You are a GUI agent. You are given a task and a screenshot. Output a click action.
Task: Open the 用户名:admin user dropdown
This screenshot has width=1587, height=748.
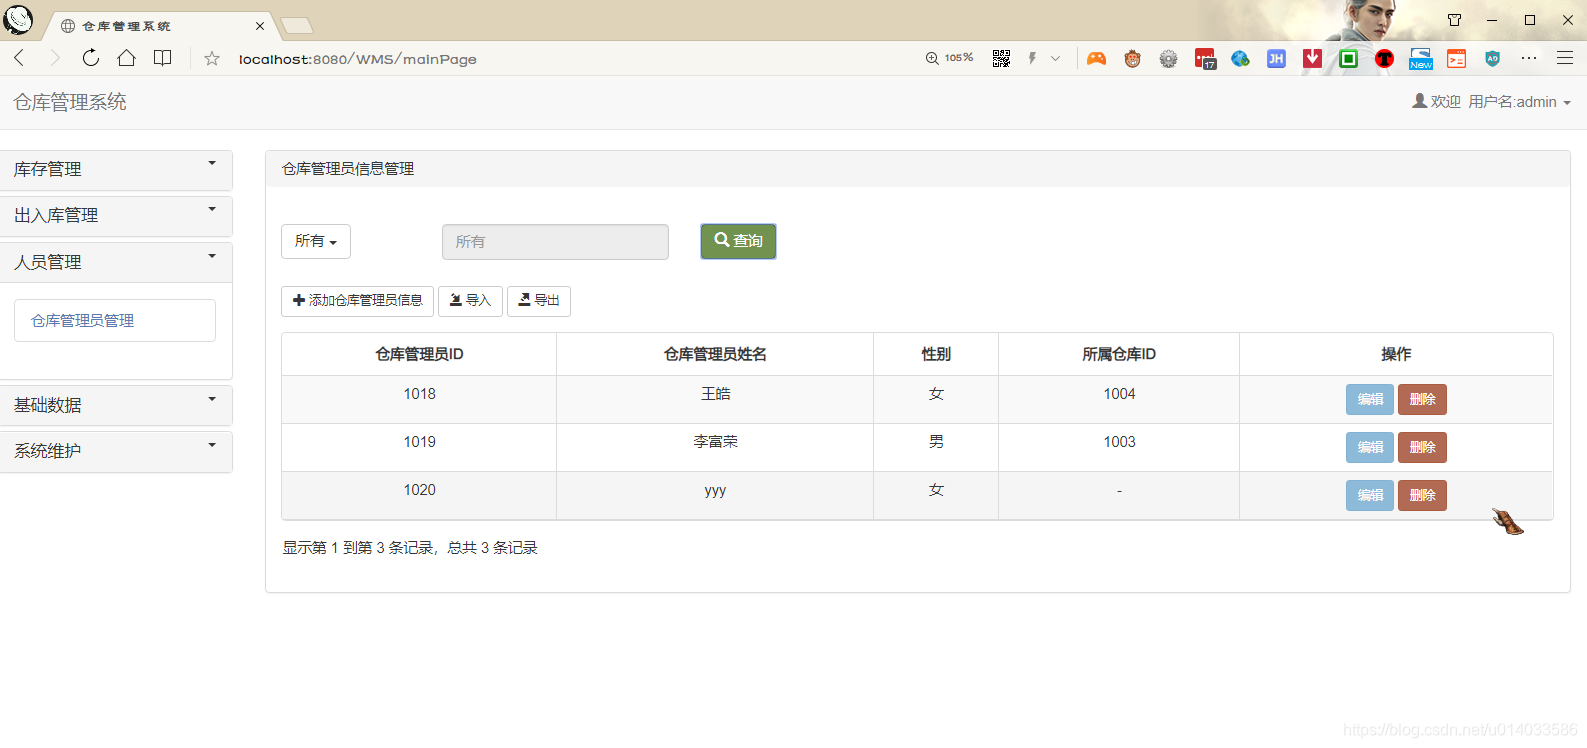(1491, 102)
